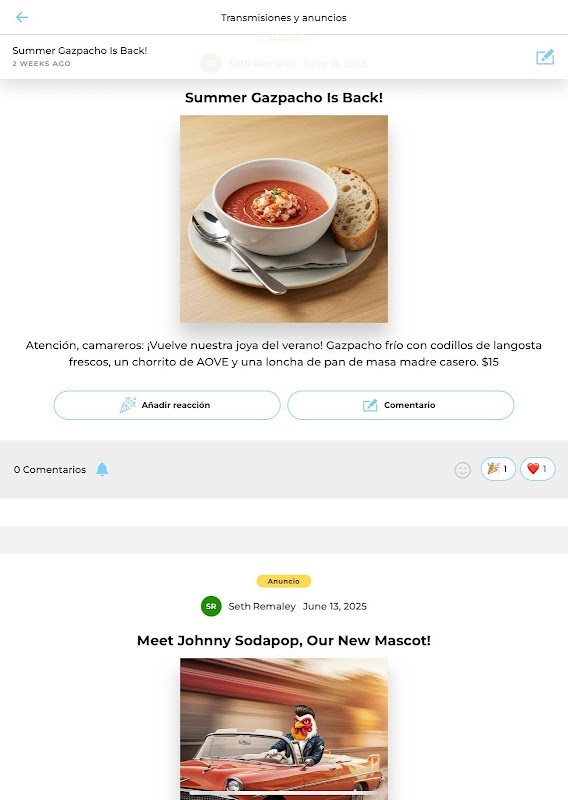Screen dimensions: 568x800
Task: Toggle the comment notifications bell
Action: coord(102,469)
